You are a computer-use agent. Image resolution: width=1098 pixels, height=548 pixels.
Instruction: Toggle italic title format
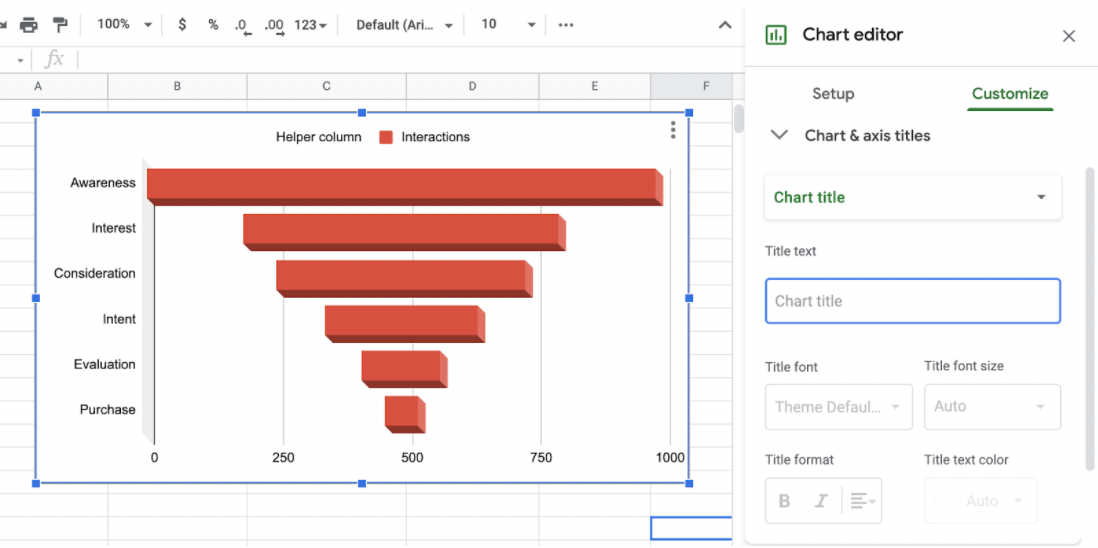(x=821, y=501)
